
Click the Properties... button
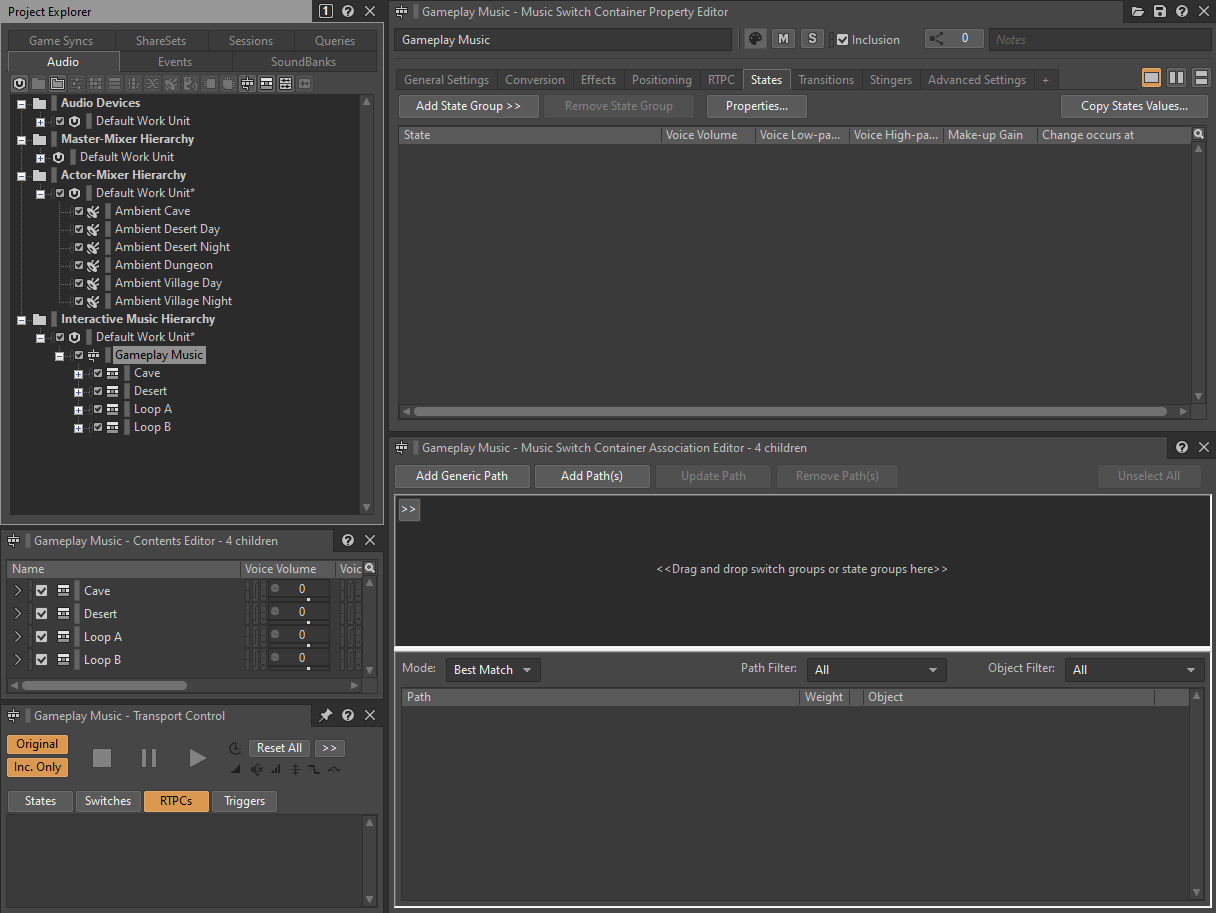[x=757, y=106]
